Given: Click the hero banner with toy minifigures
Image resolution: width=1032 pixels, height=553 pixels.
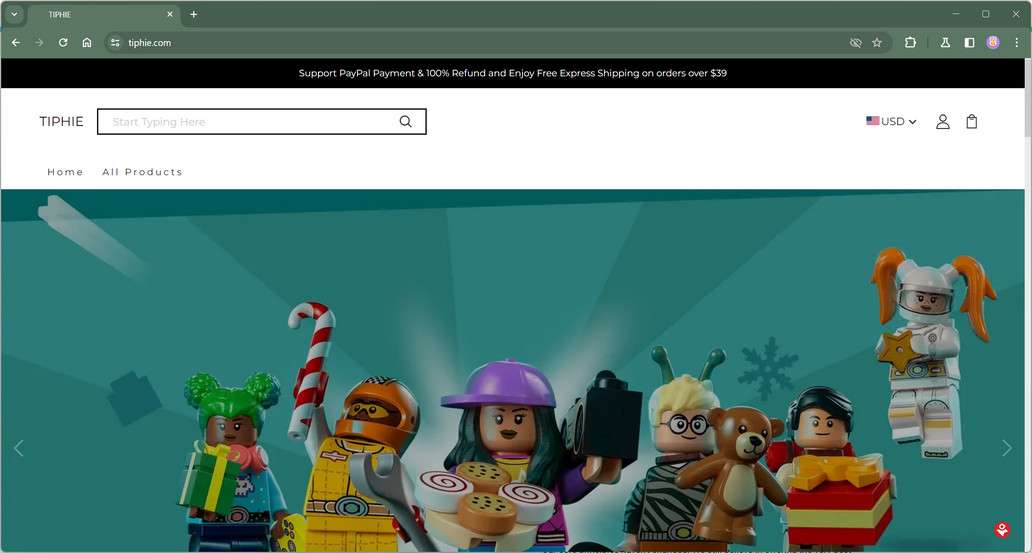Looking at the screenshot, I should [513, 371].
